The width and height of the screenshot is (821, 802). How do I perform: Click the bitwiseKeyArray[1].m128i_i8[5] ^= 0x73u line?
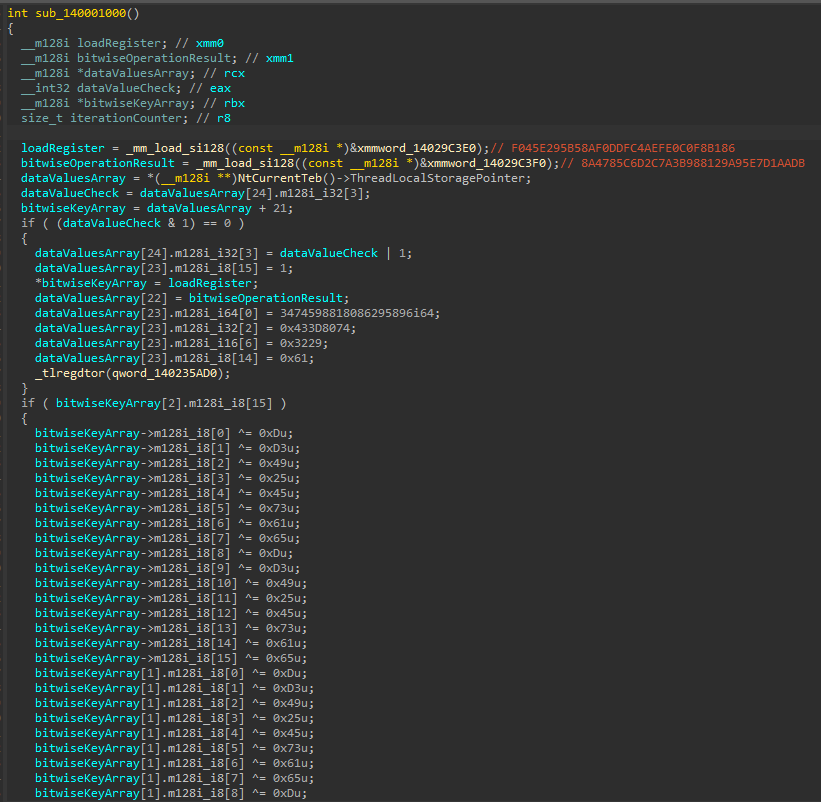pyautogui.click(x=174, y=749)
